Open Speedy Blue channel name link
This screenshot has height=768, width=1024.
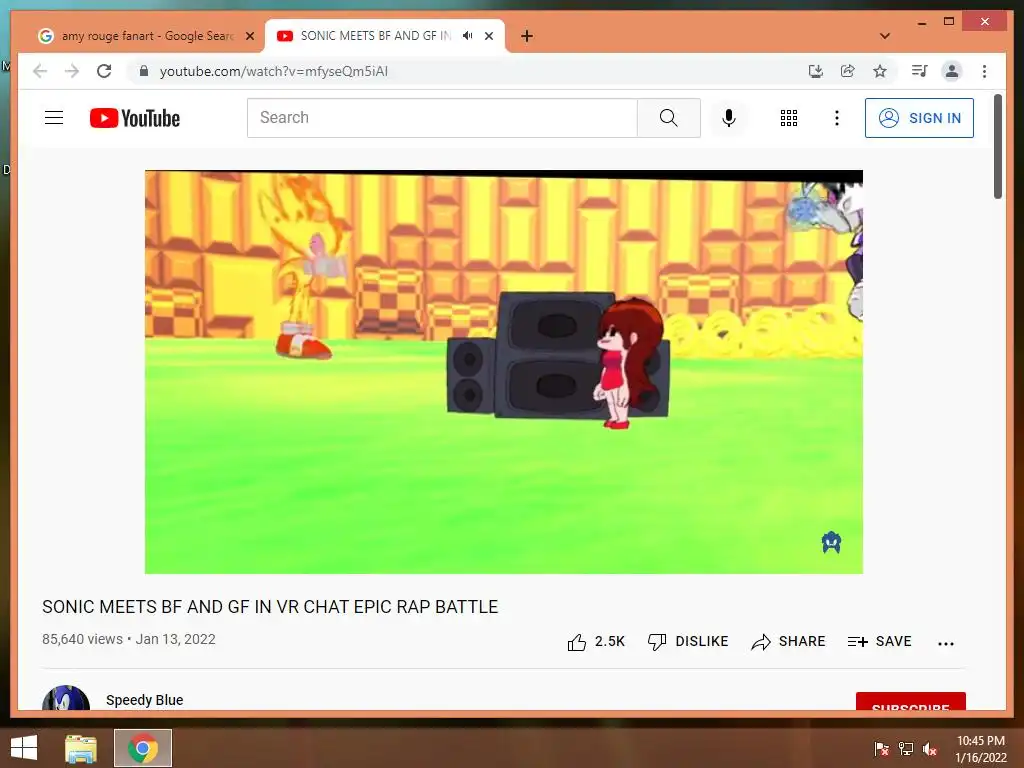144,700
